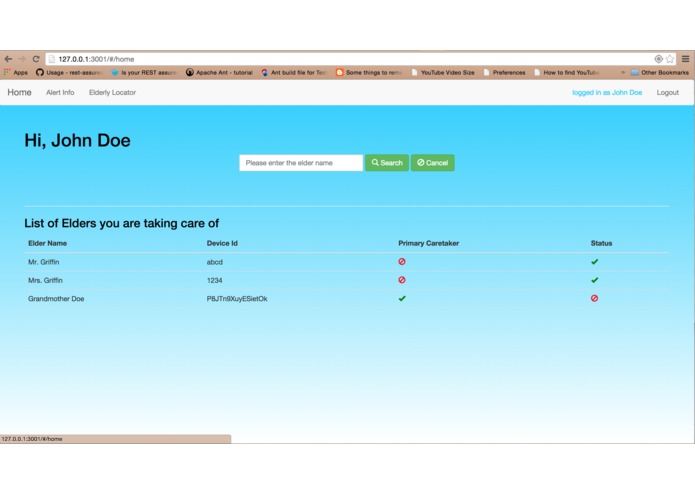Click 'List of Elders you are taking care of' heading
Viewport: 695px width, 494px height.
121,223
